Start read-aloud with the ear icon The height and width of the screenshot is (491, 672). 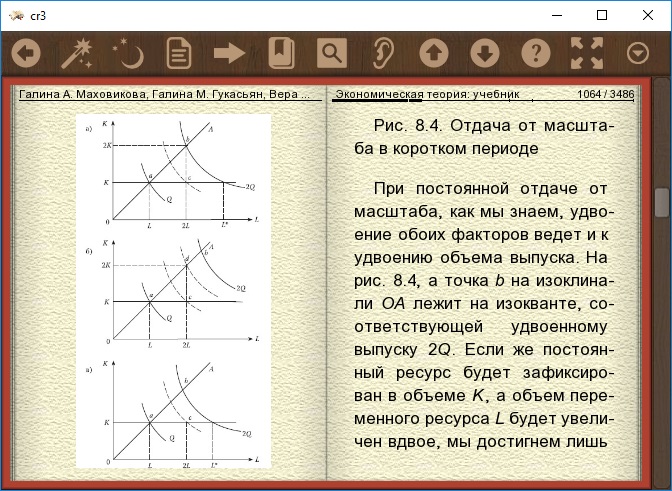382,53
